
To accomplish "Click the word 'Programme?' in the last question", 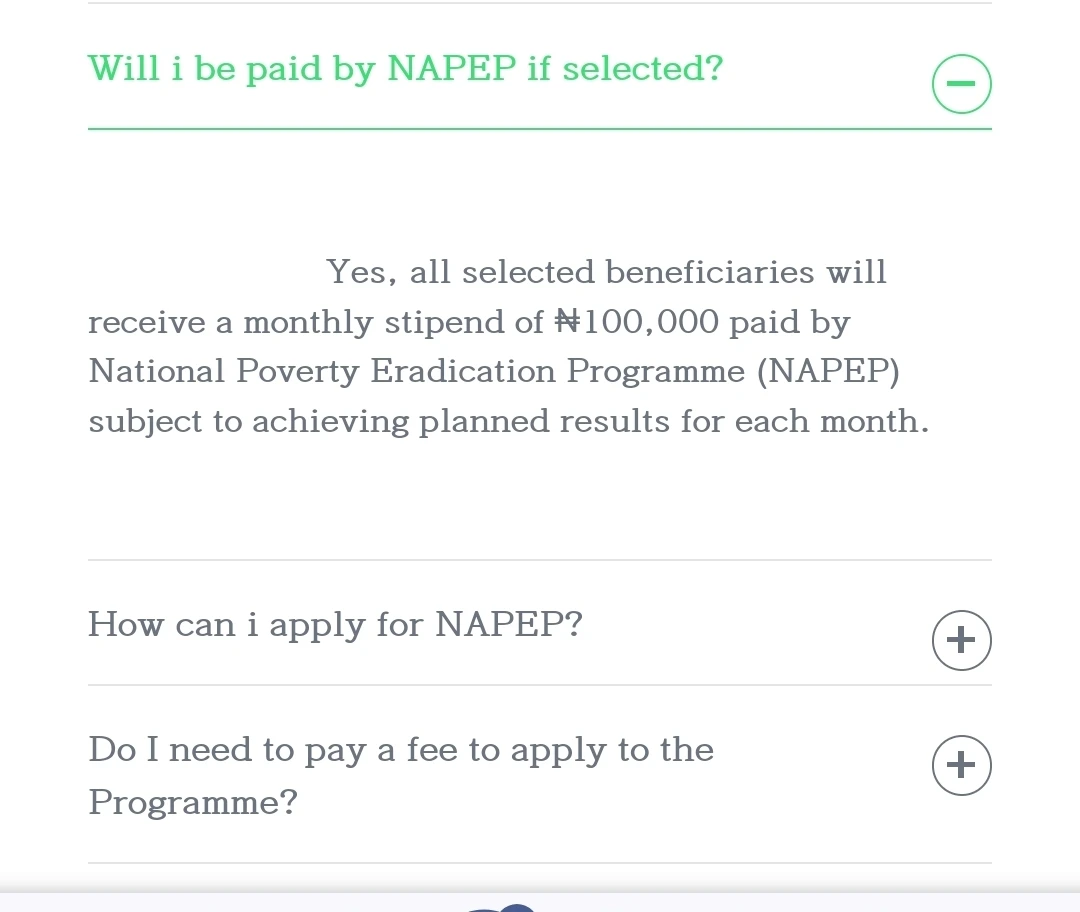I will pos(193,802).
